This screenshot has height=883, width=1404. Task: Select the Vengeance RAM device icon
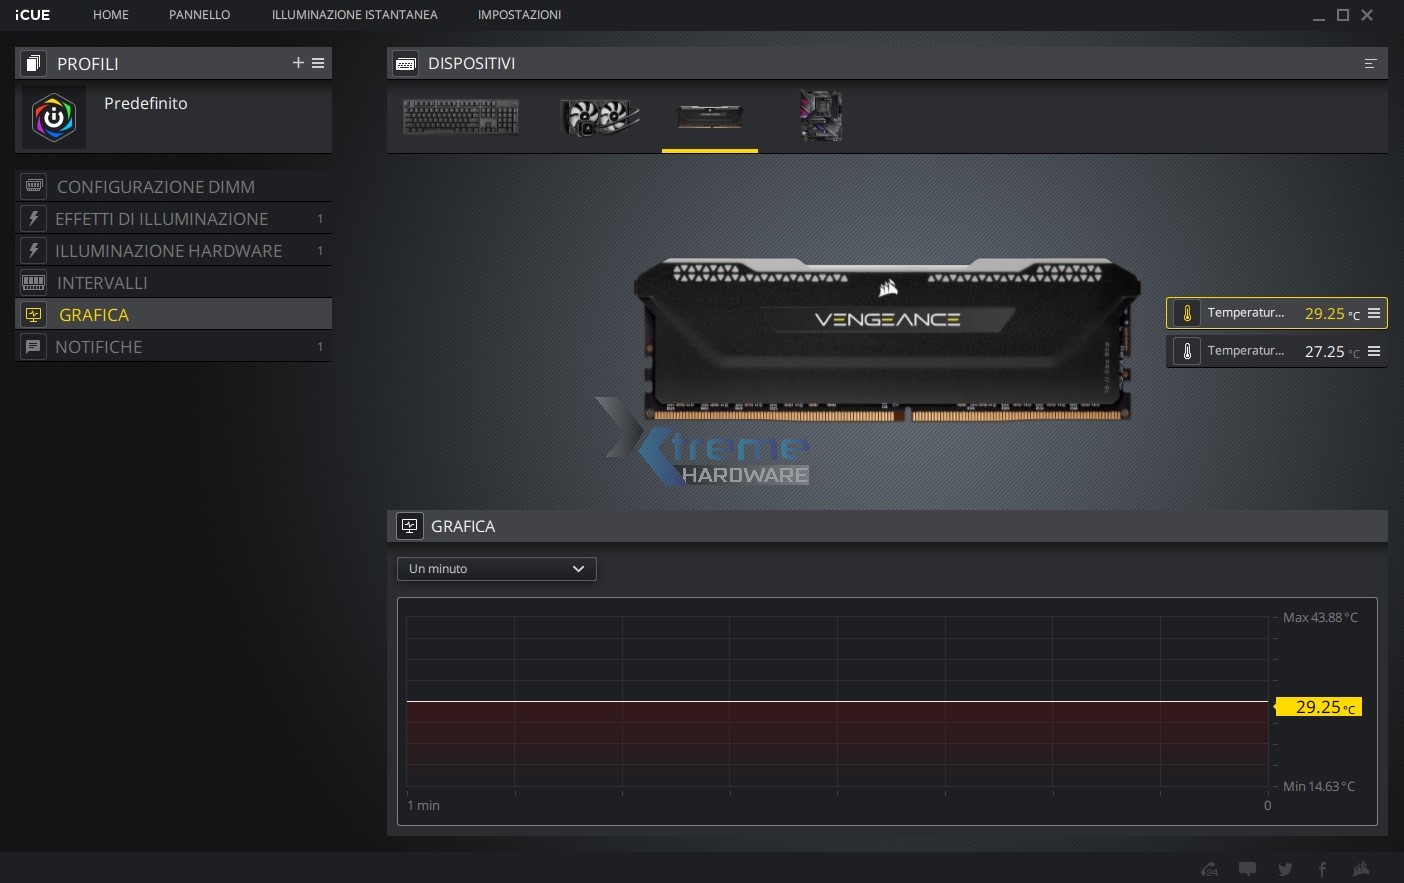click(x=710, y=117)
